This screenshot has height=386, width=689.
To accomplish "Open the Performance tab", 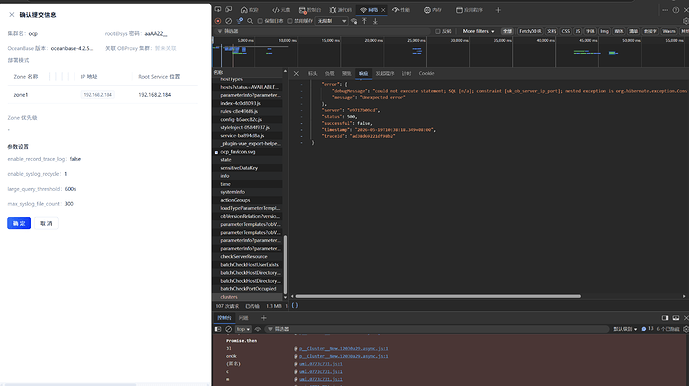I will 401,10.
